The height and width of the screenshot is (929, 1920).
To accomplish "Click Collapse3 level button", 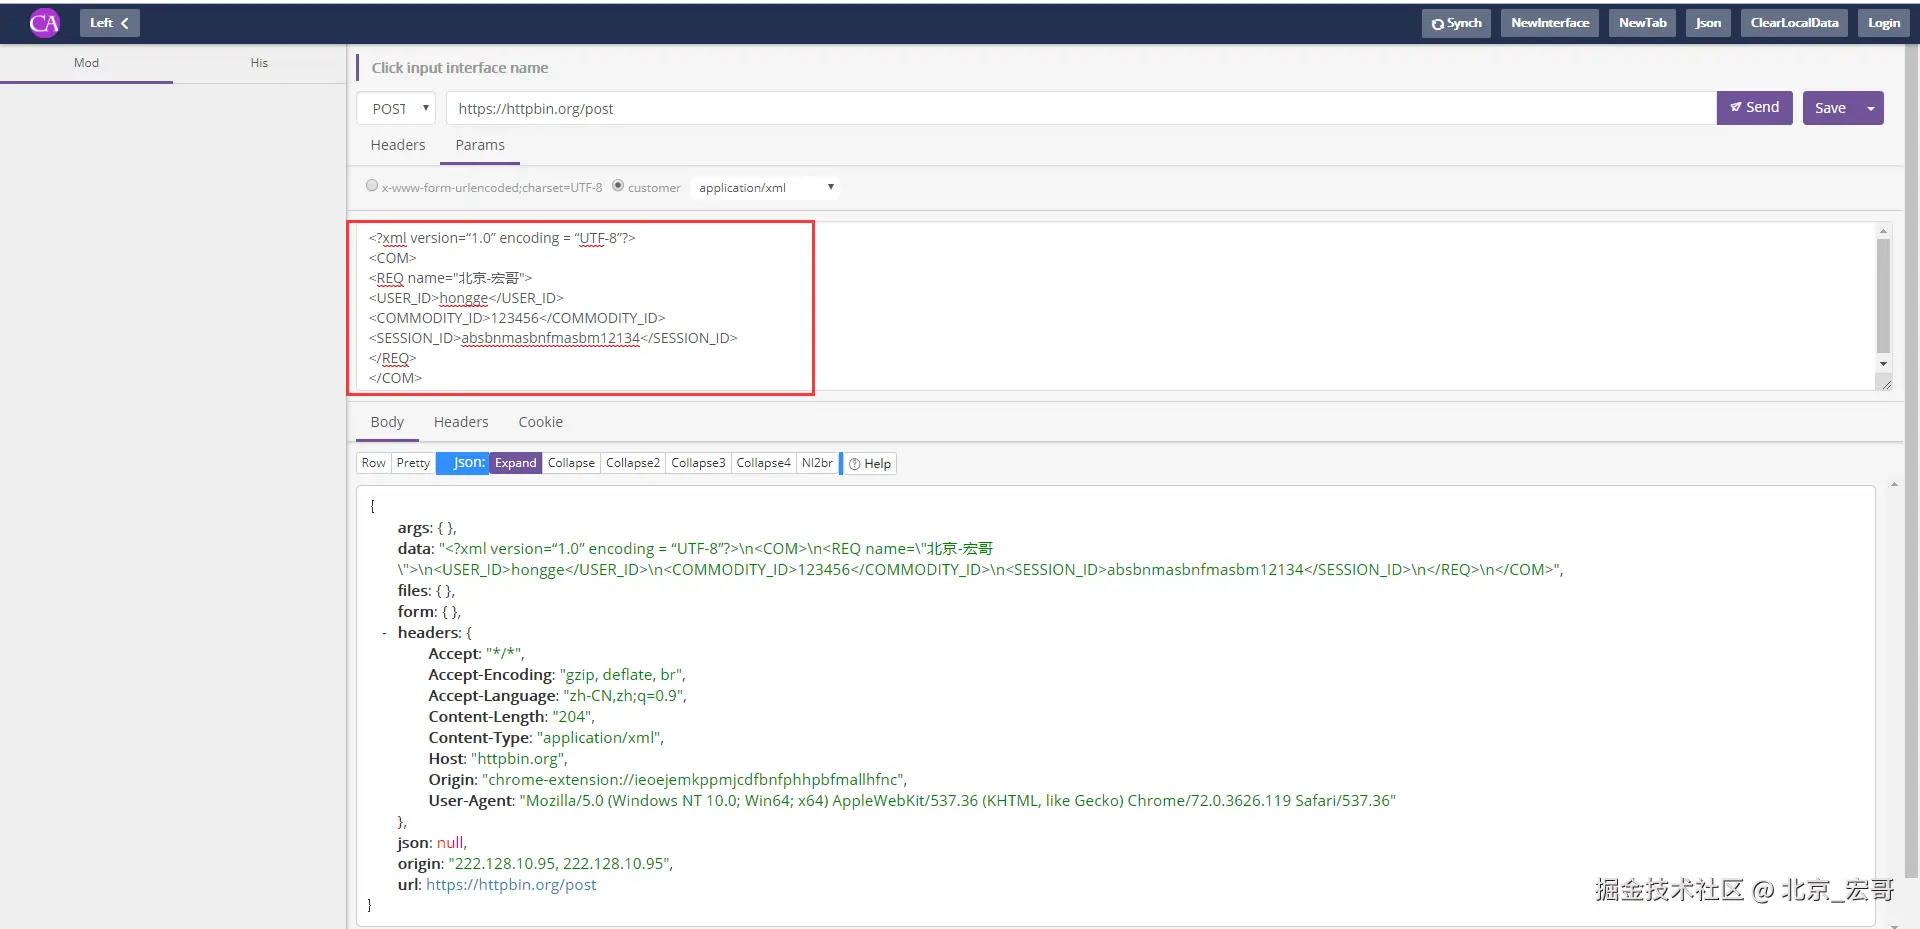I will [698, 463].
